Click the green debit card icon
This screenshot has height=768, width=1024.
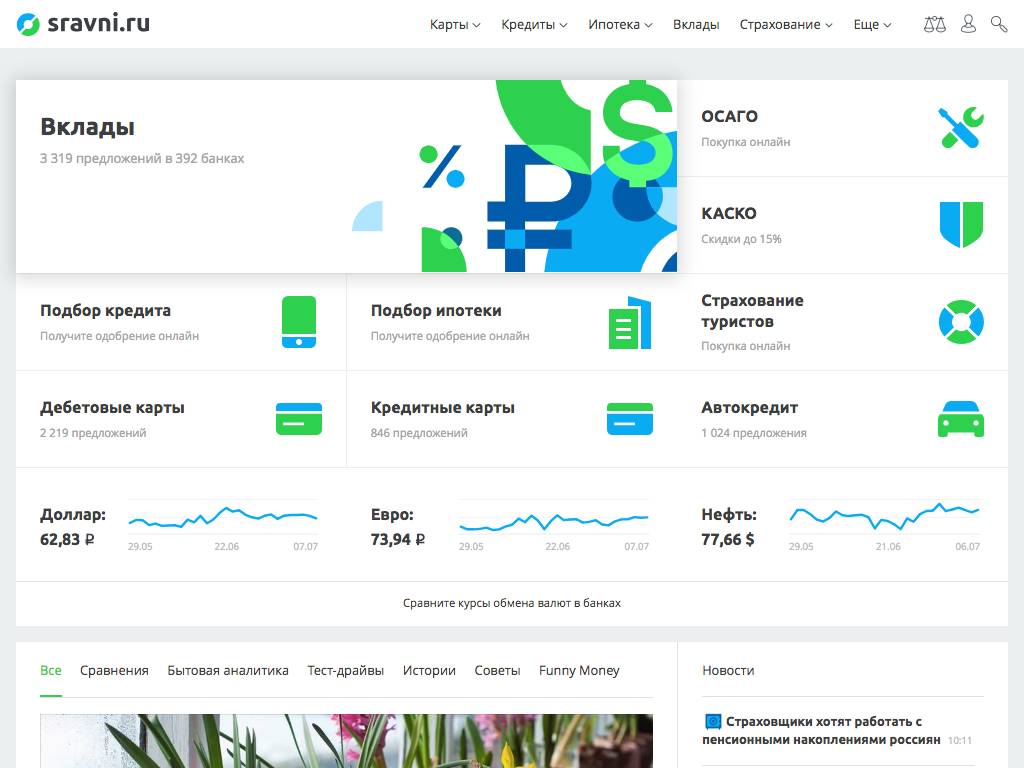(x=299, y=419)
